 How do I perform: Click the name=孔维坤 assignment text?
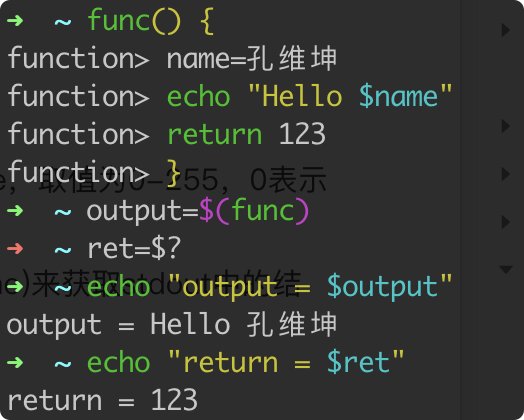252,58
